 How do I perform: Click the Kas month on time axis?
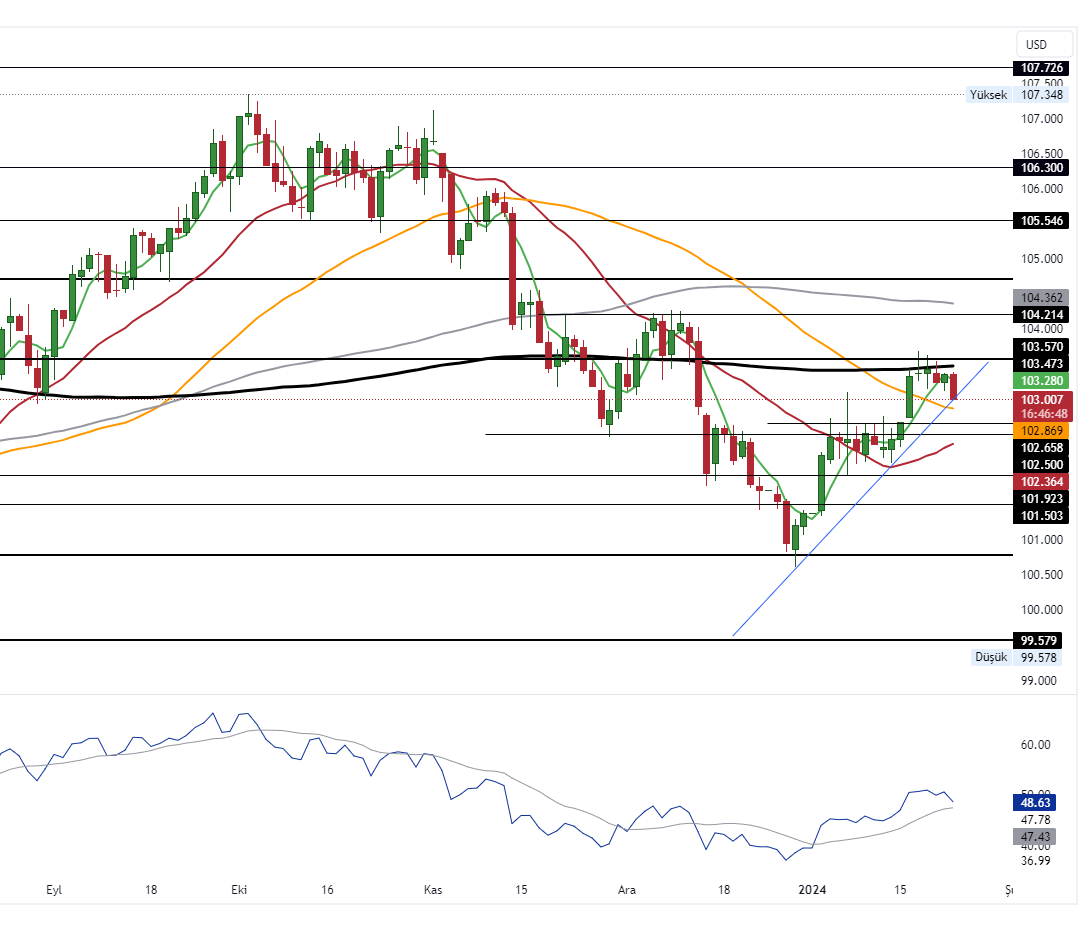433,889
